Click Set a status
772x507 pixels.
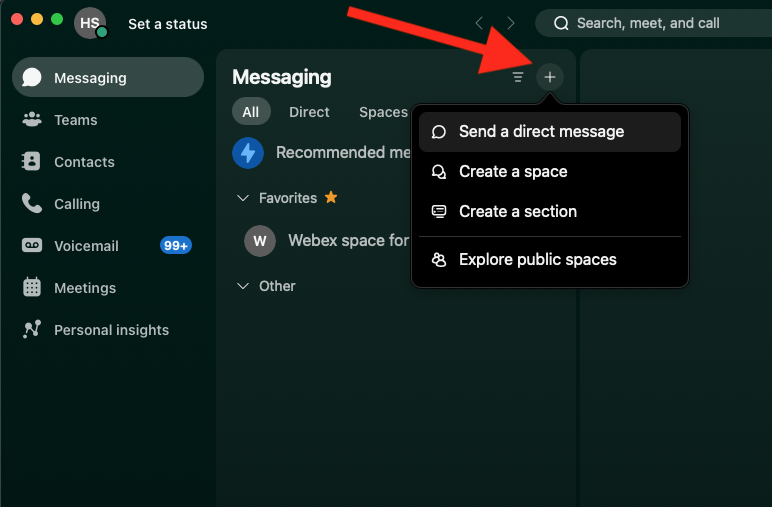point(168,24)
